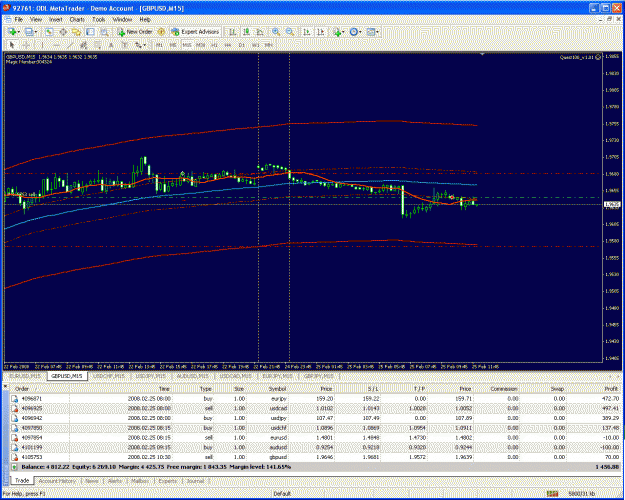
Task: Set timeframe to M1
Action: pyautogui.click(x=159, y=45)
